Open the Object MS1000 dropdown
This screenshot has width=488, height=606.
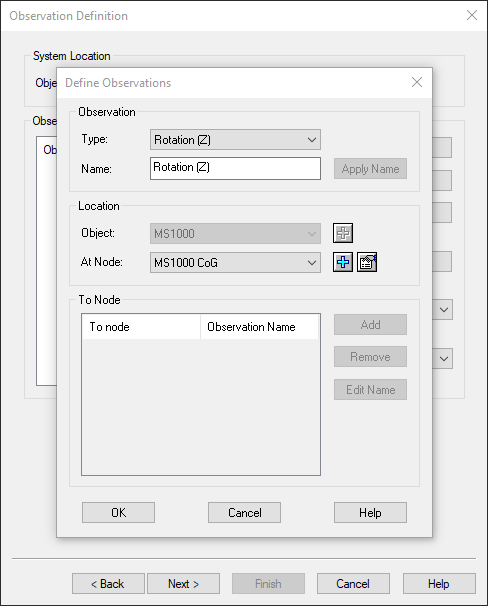click(235, 233)
